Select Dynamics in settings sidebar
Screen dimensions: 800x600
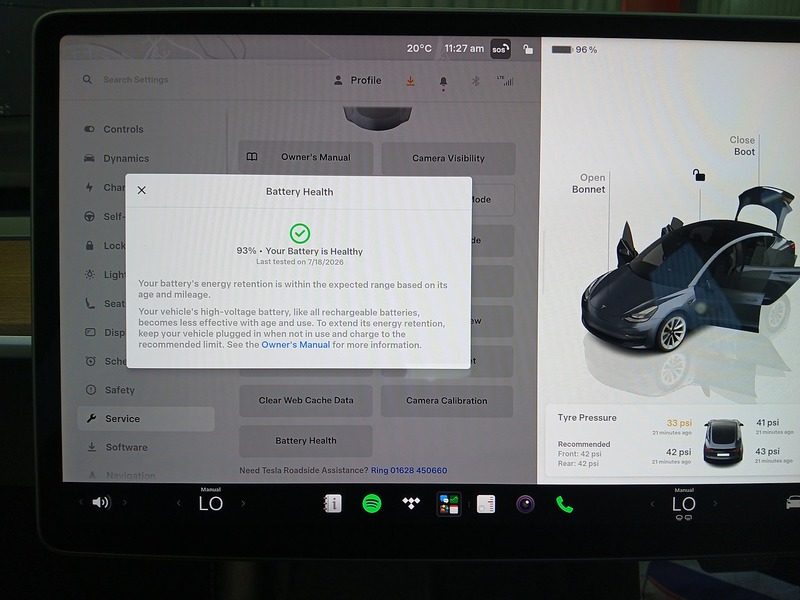point(126,159)
